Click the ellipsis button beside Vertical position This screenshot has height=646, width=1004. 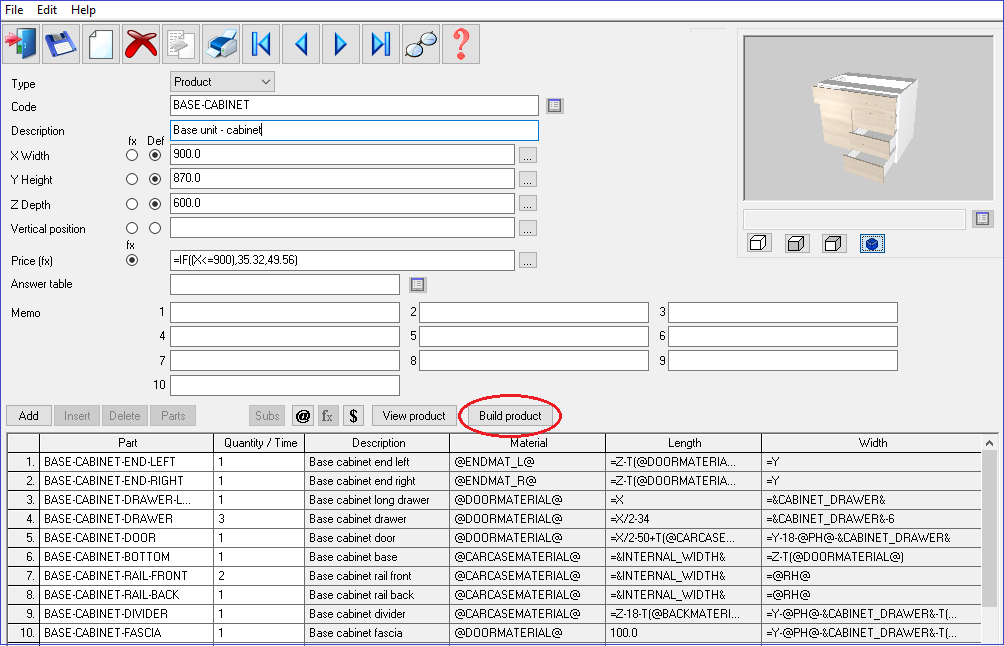click(x=528, y=229)
